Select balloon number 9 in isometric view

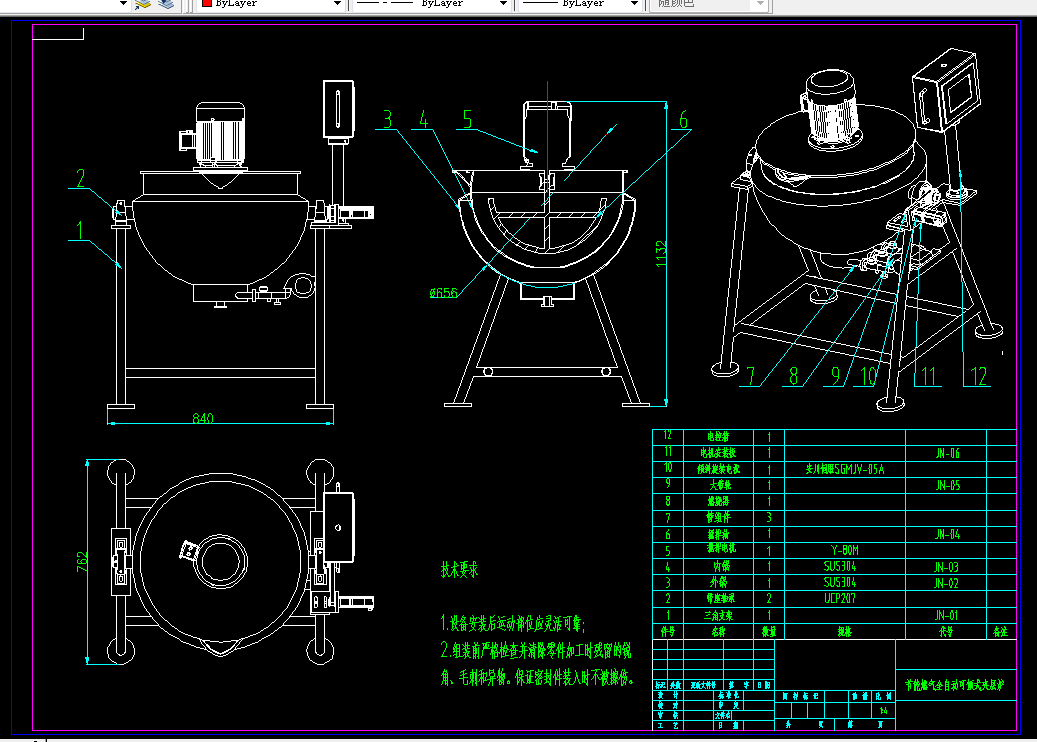coord(836,376)
